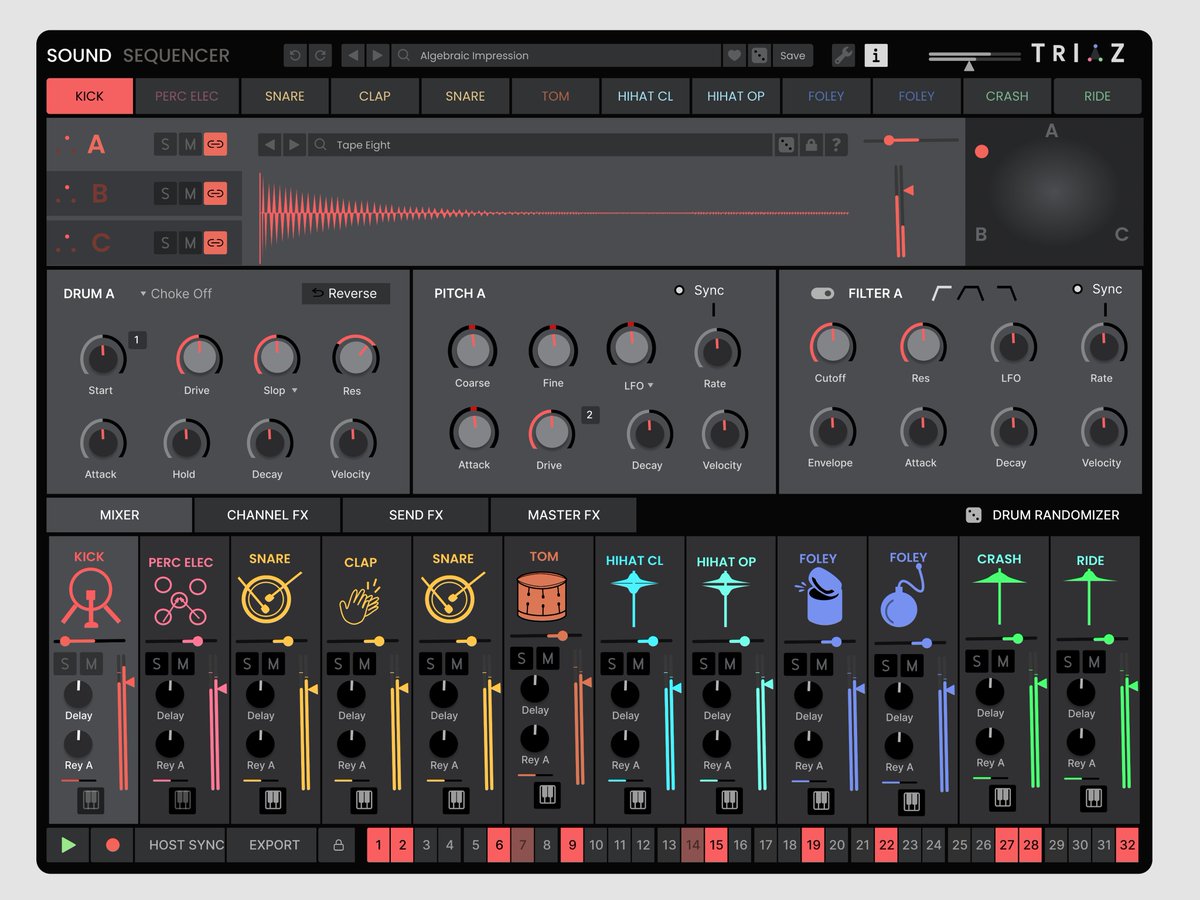Click the Foley bomb icon
Viewport: 1200px width, 900px height.
tap(903, 596)
